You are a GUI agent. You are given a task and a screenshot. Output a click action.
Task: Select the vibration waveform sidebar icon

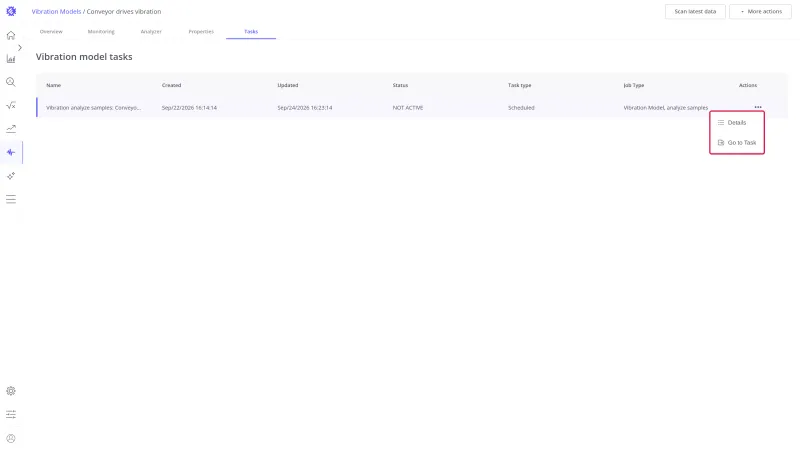(11, 152)
